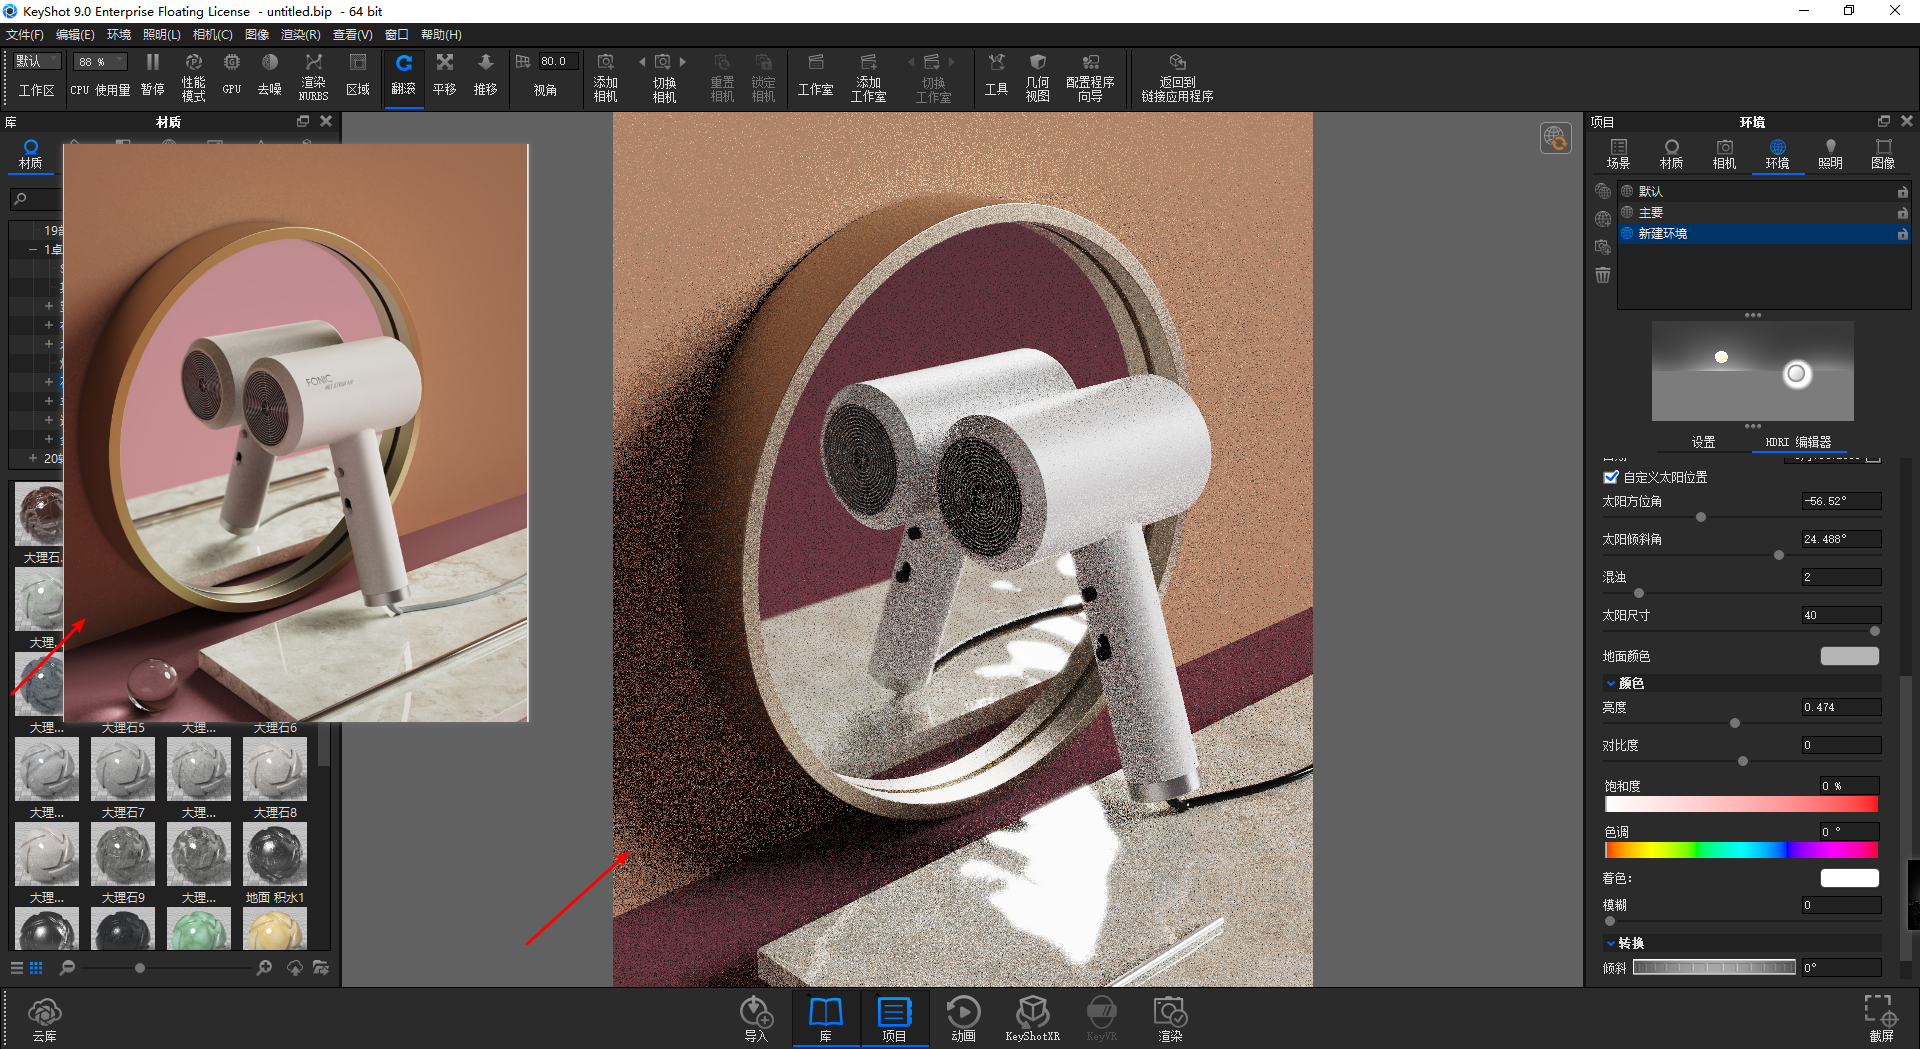Image resolution: width=1920 pixels, height=1049 pixels.
Task: Open 几何视图 geometry view
Action: (1037, 77)
